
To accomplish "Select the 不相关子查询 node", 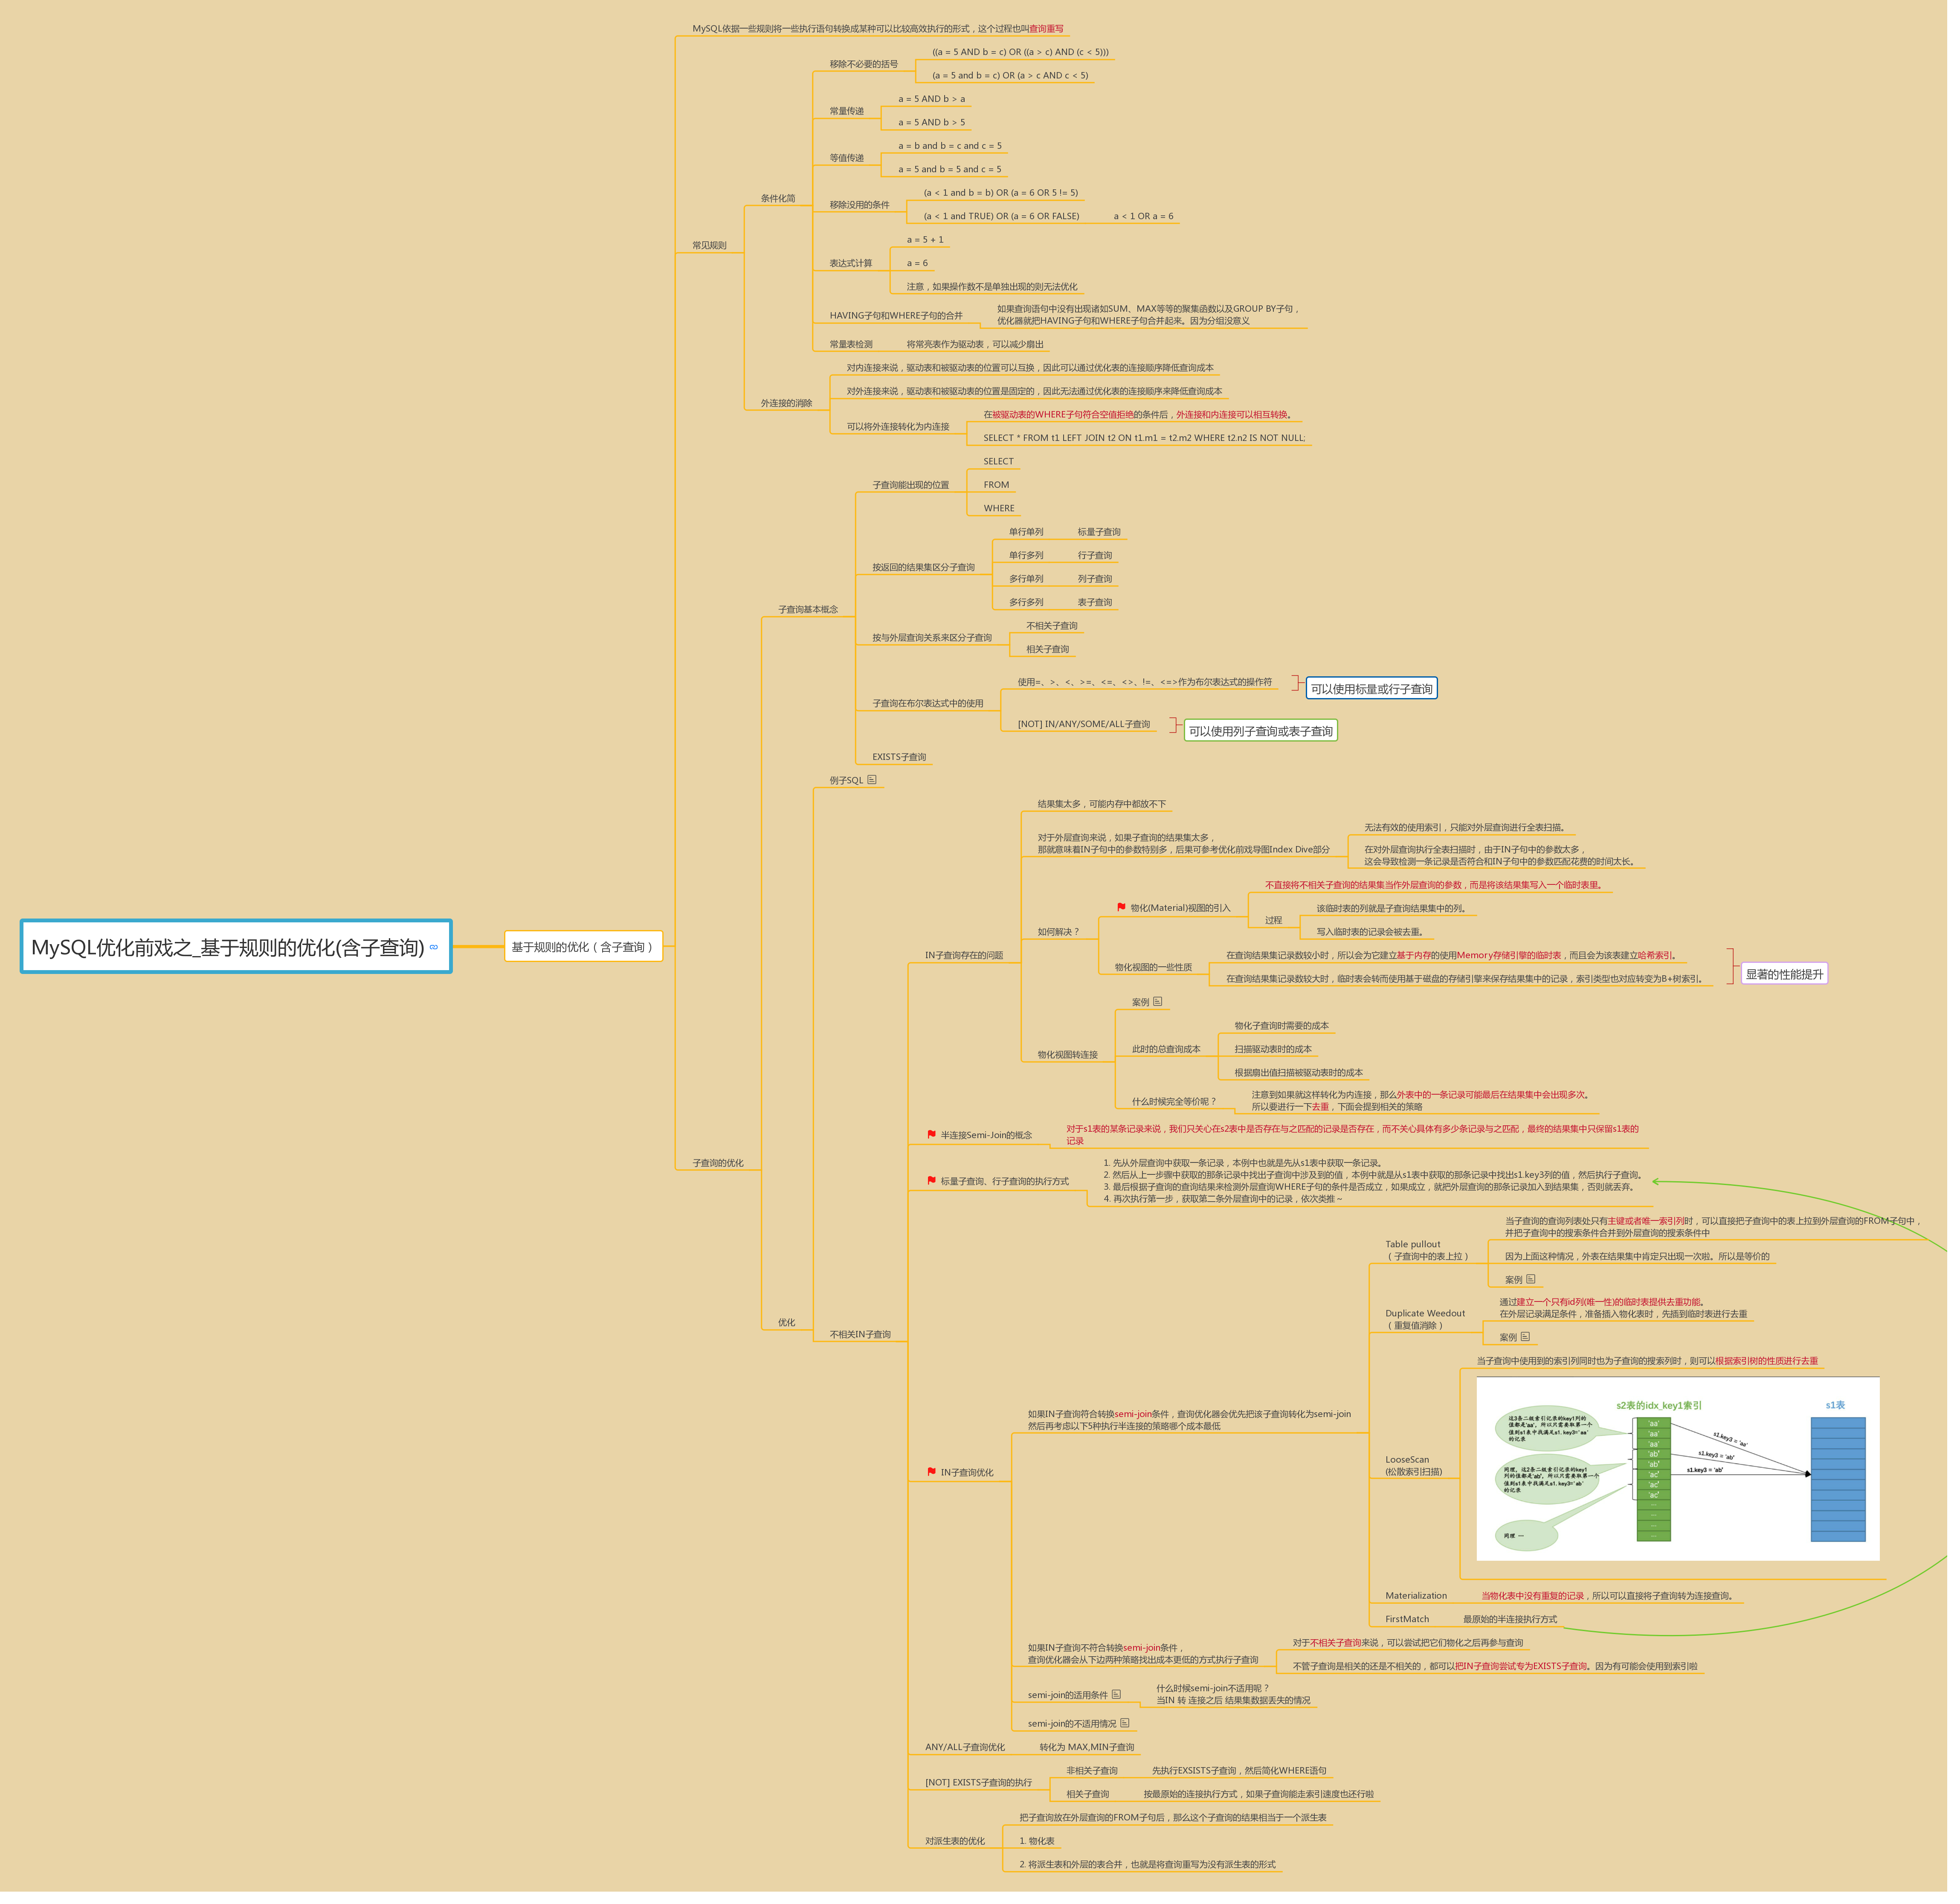I will (x=1059, y=630).
